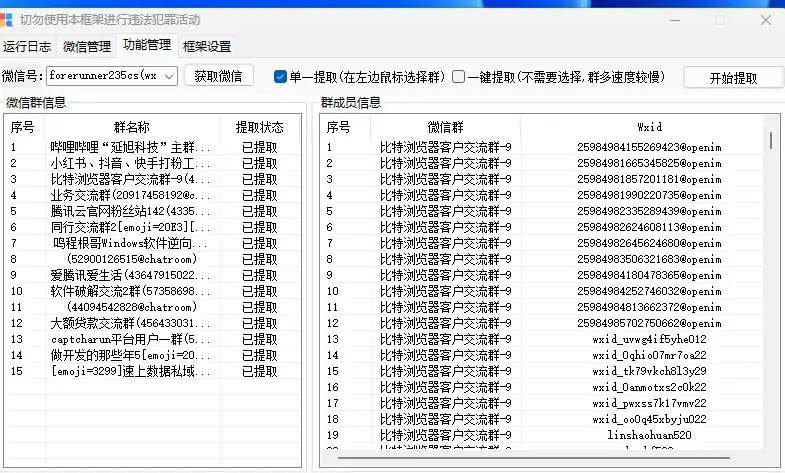
Task: Select group row 鸣程根哥Windows软件逆向
Action: coord(153,243)
